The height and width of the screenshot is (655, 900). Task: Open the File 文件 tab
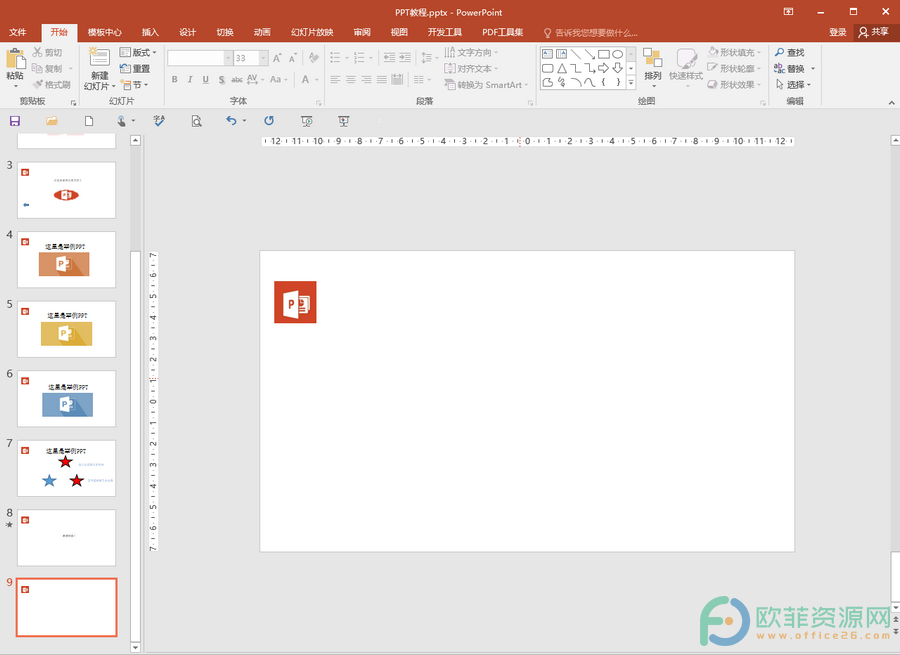(18, 32)
